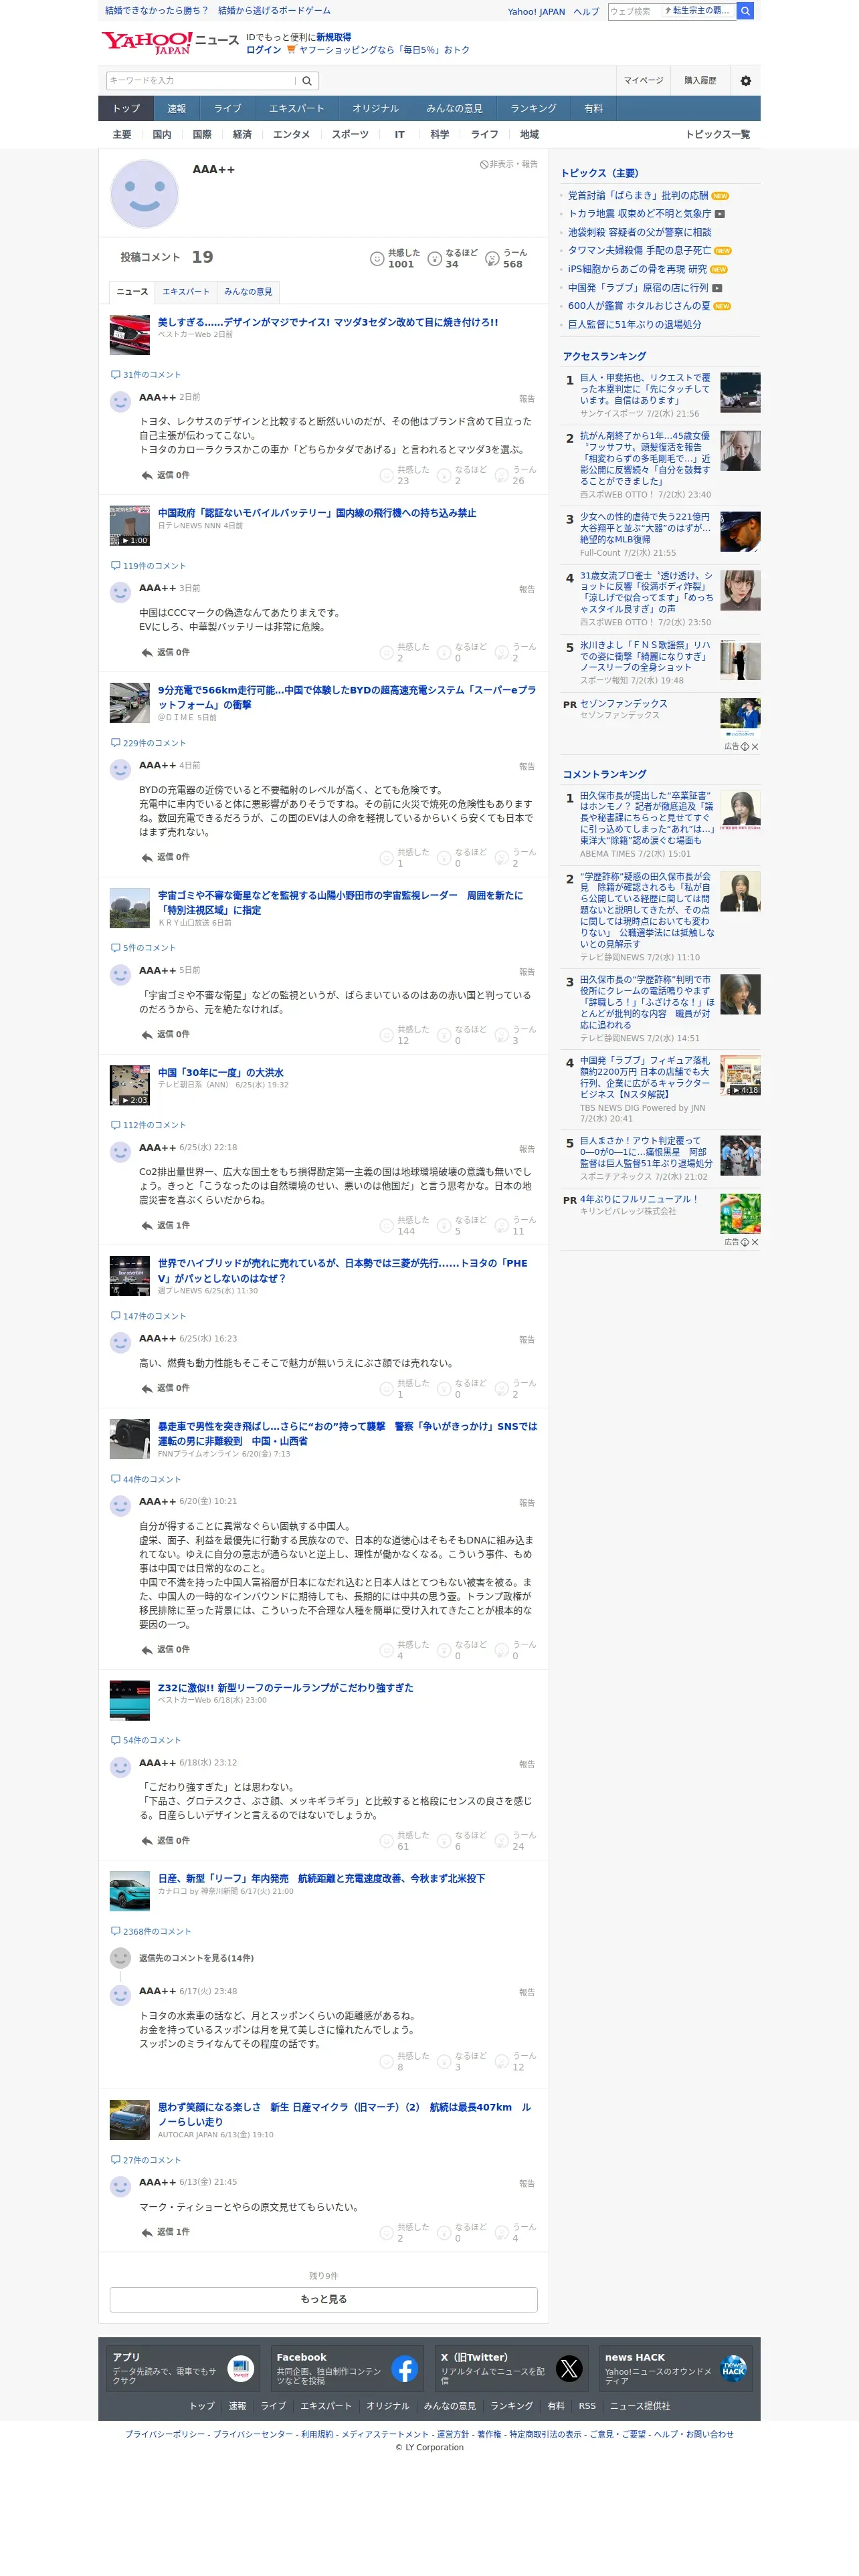Open the トピックス一覧 link
Image resolution: width=859 pixels, height=2576 pixels.
717,135
